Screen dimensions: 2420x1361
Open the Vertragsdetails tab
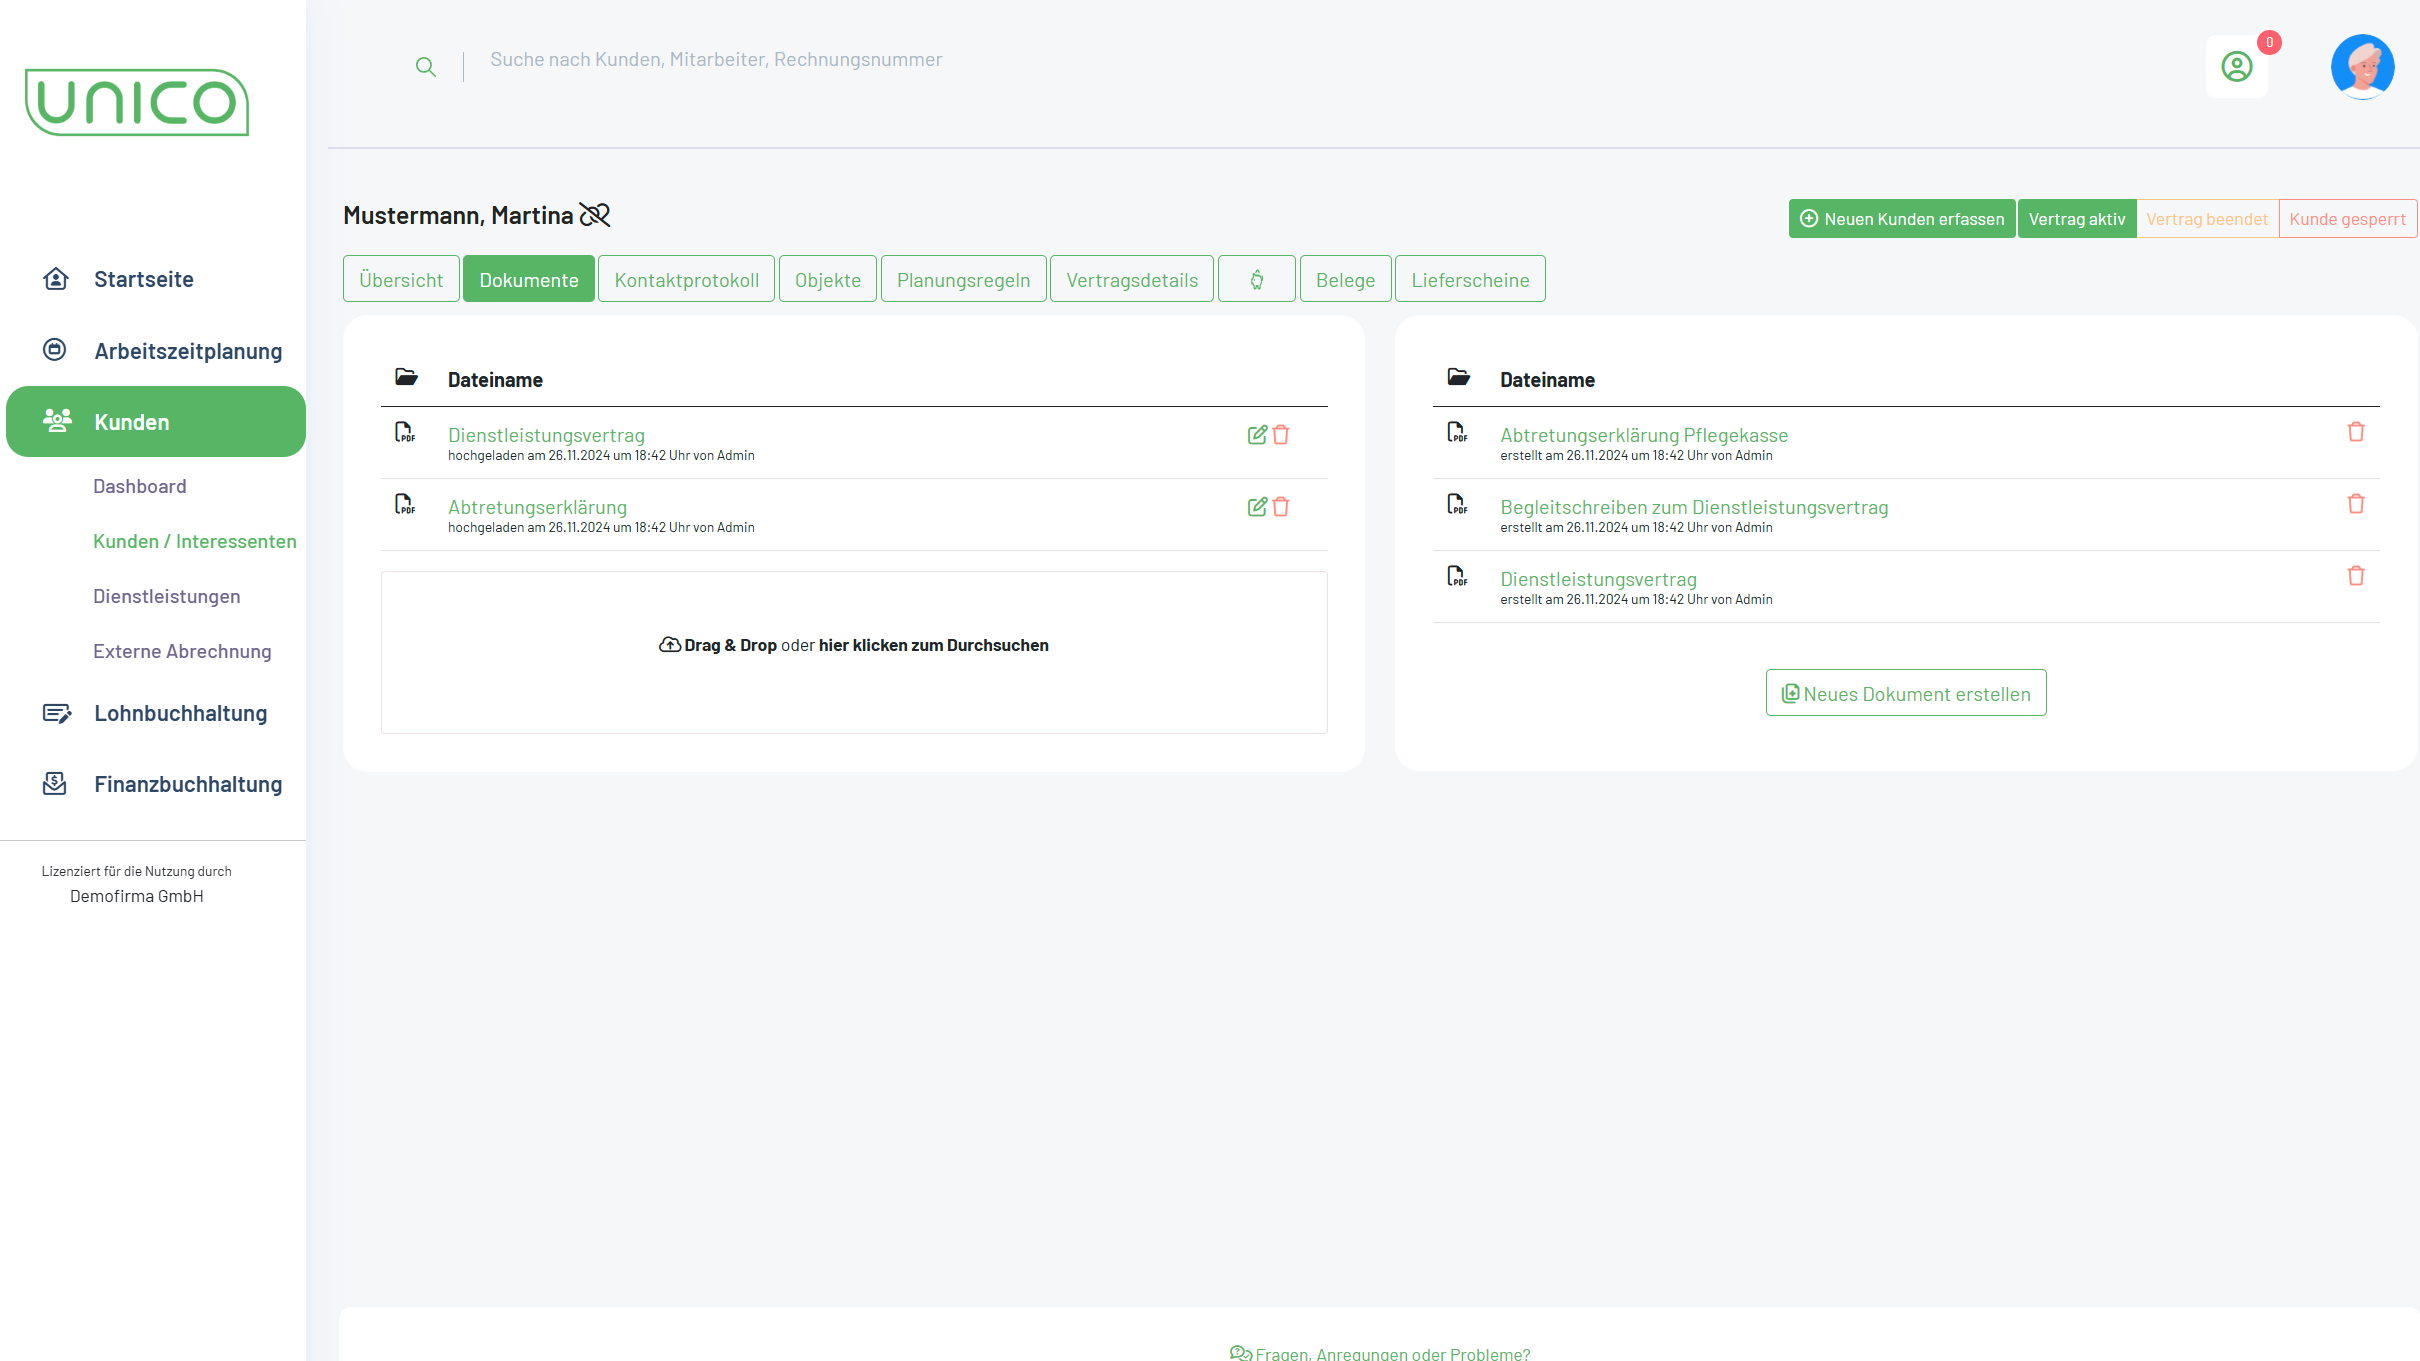pos(1131,280)
